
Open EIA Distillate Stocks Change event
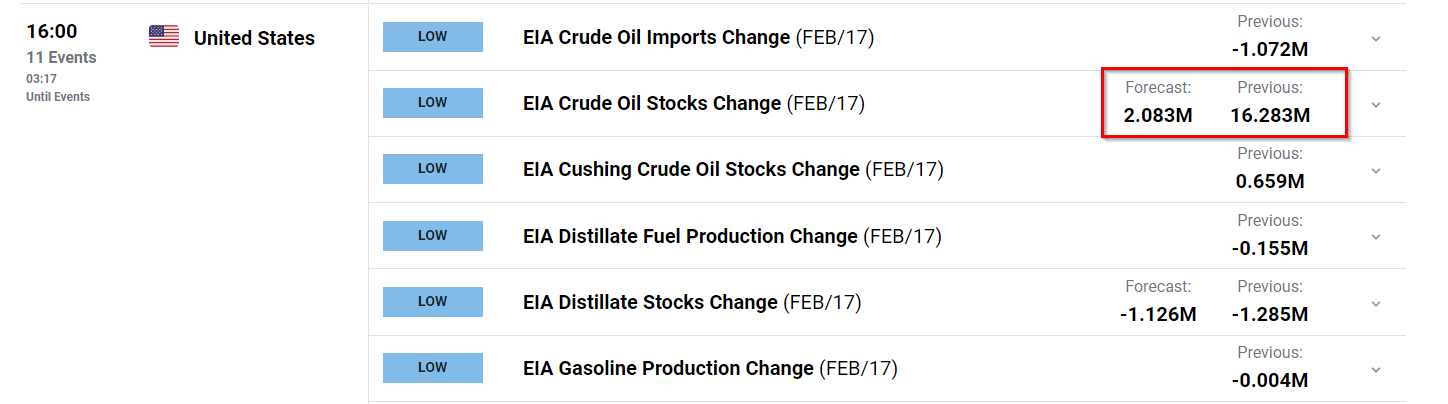(x=692, y=302)
